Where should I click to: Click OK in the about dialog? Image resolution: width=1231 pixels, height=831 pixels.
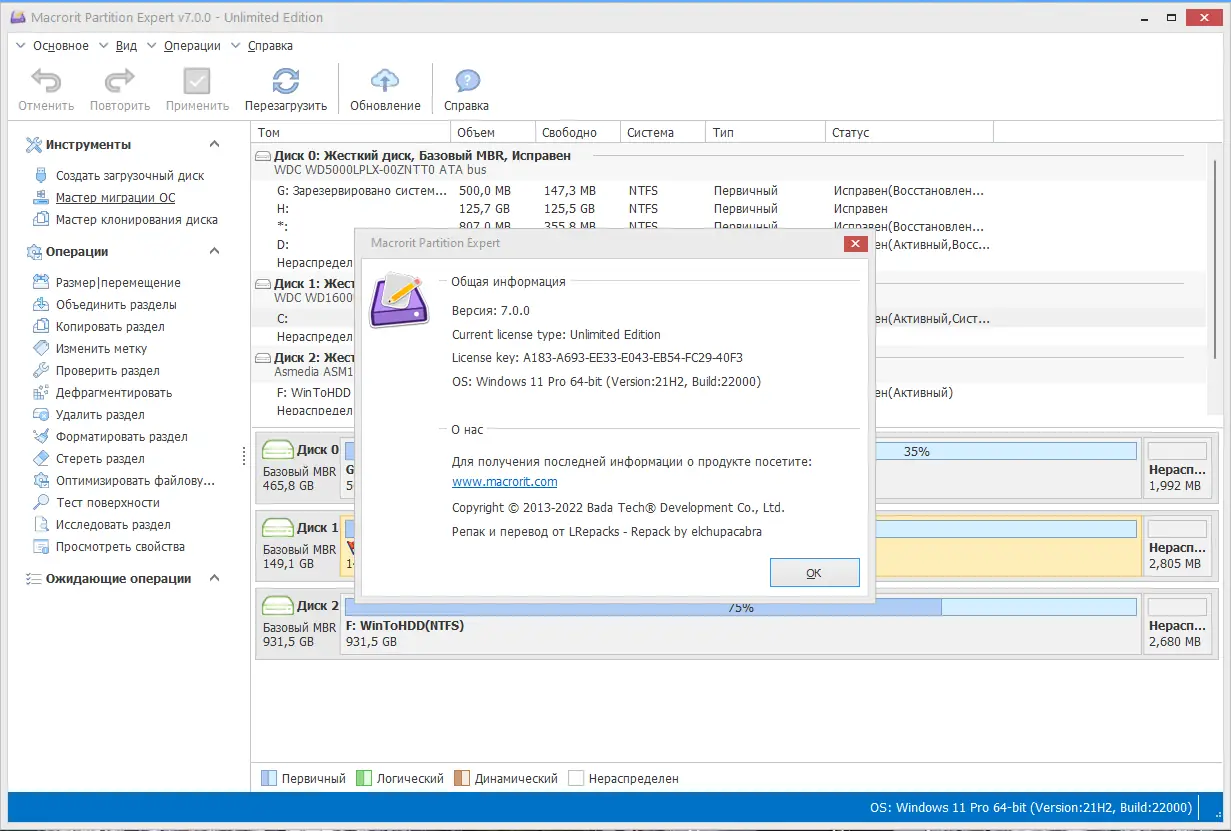click(814, 573)
